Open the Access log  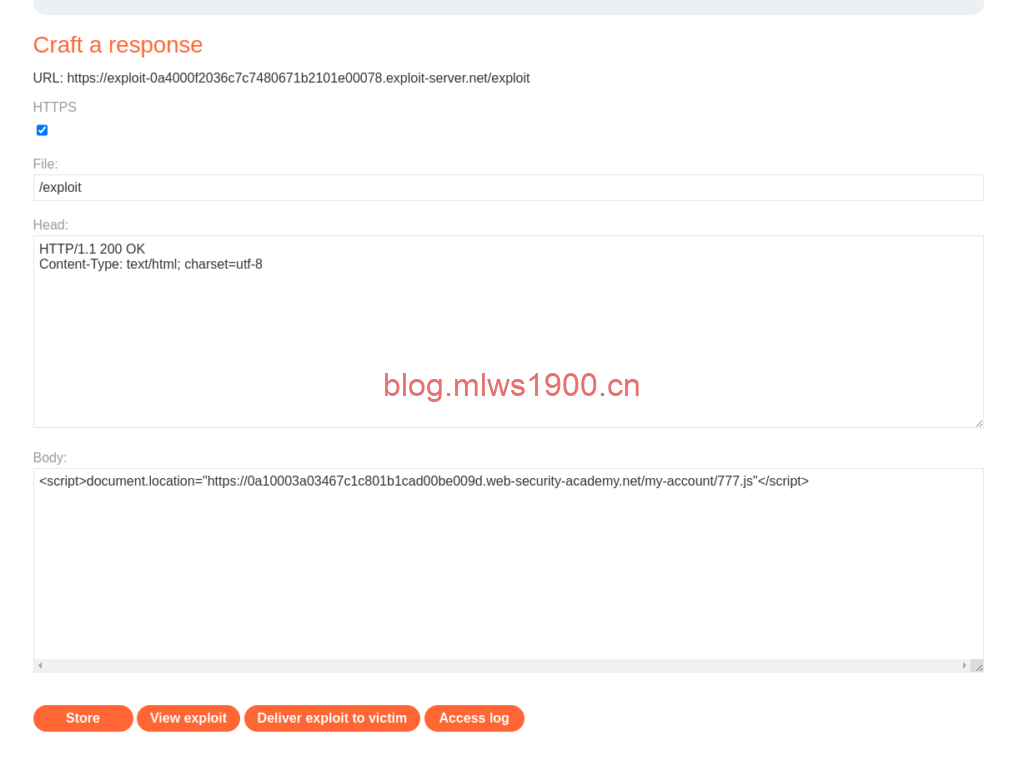pos(474,718)
